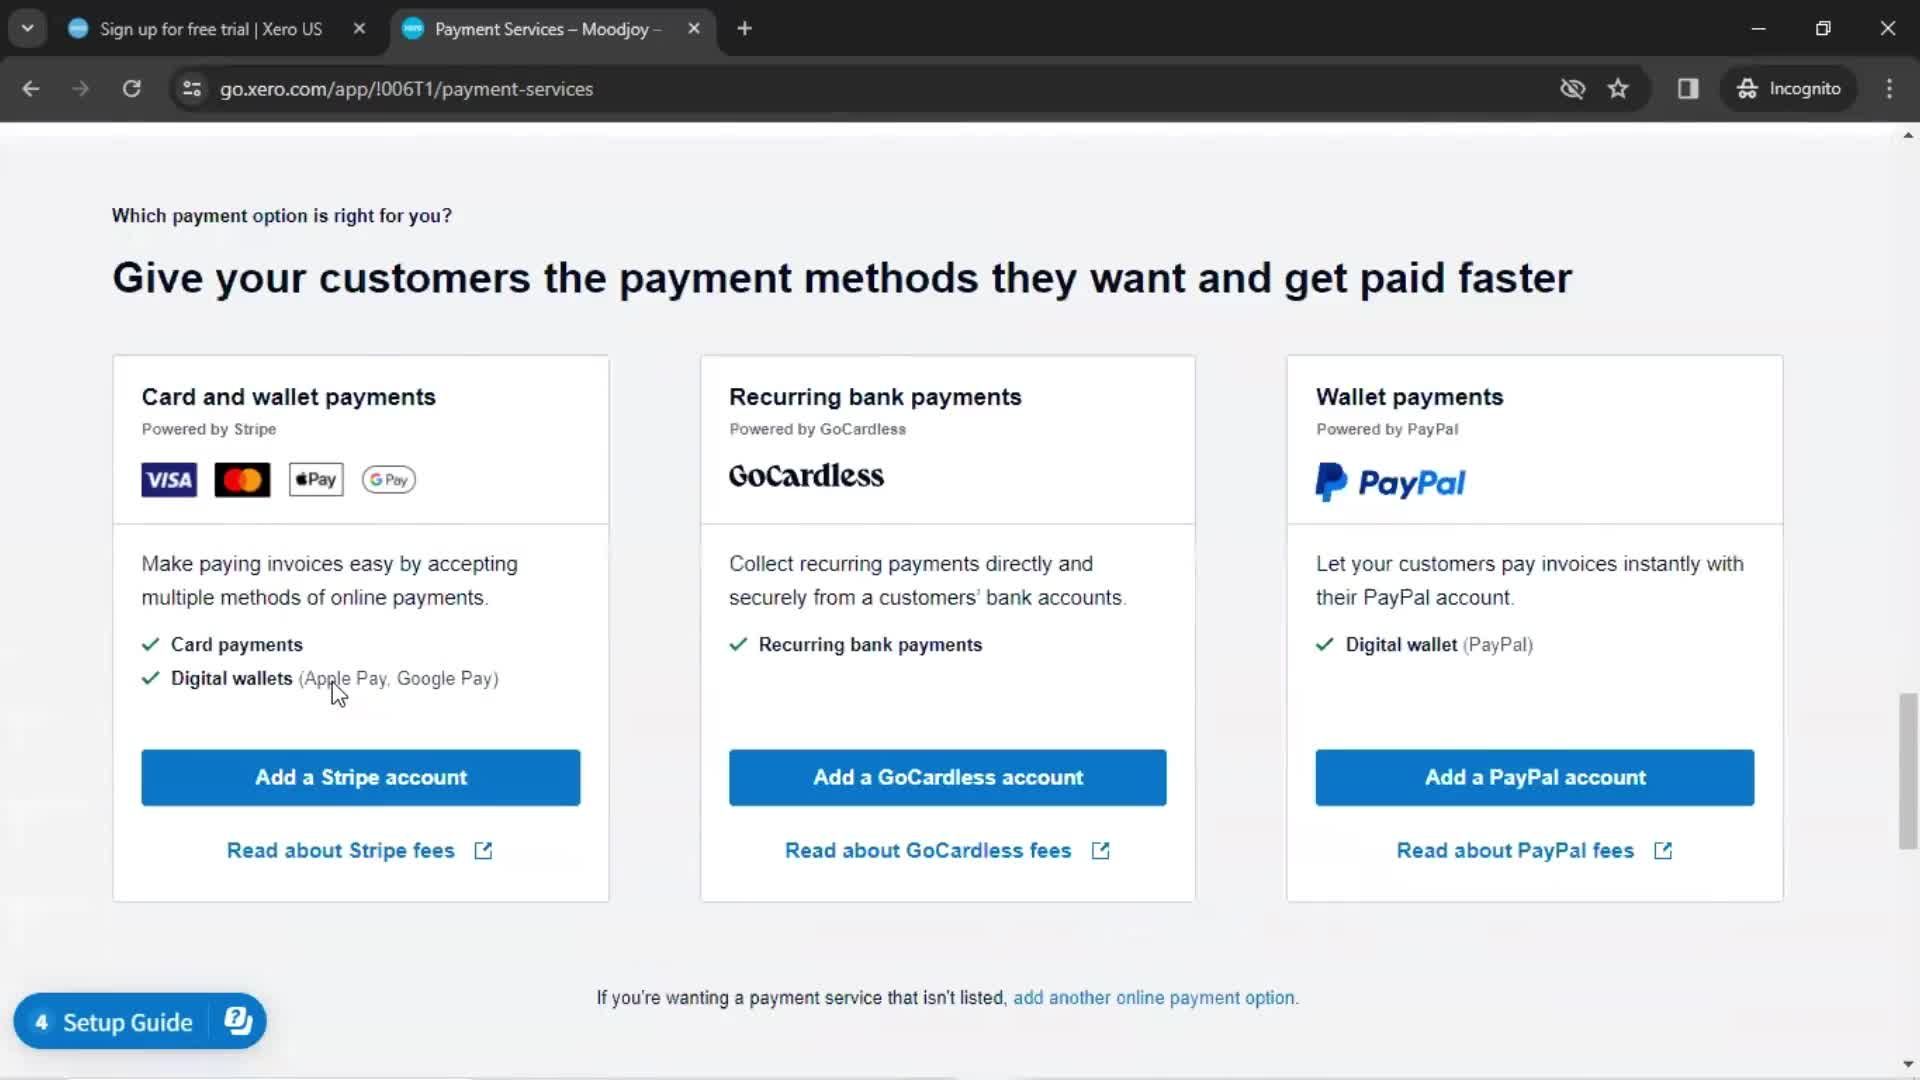Click the browser back arrow
The width and height of the screenshot is (1920, 1080).
pyautogui.click(x=31, y=89)
